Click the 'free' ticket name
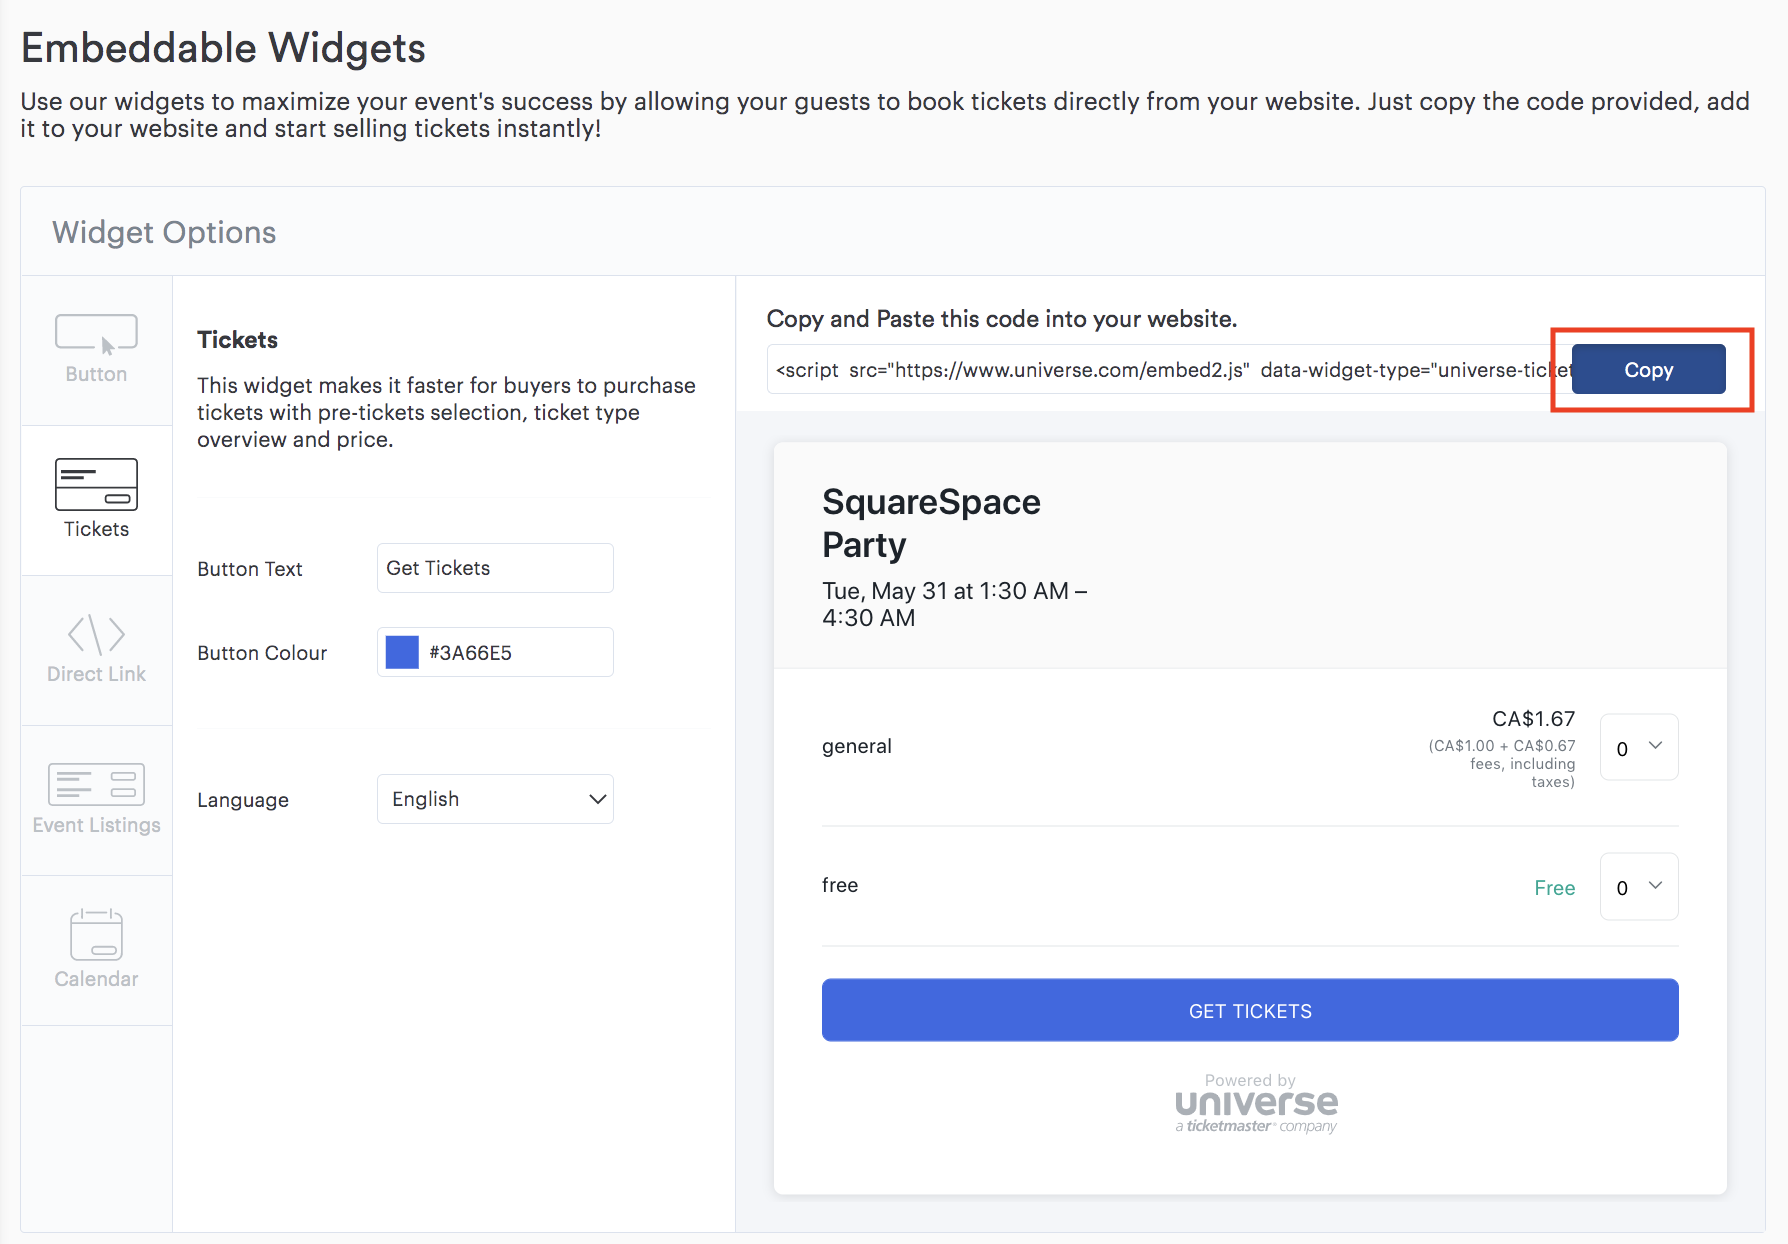1788x1244 pixels. (x=840, y=885)
